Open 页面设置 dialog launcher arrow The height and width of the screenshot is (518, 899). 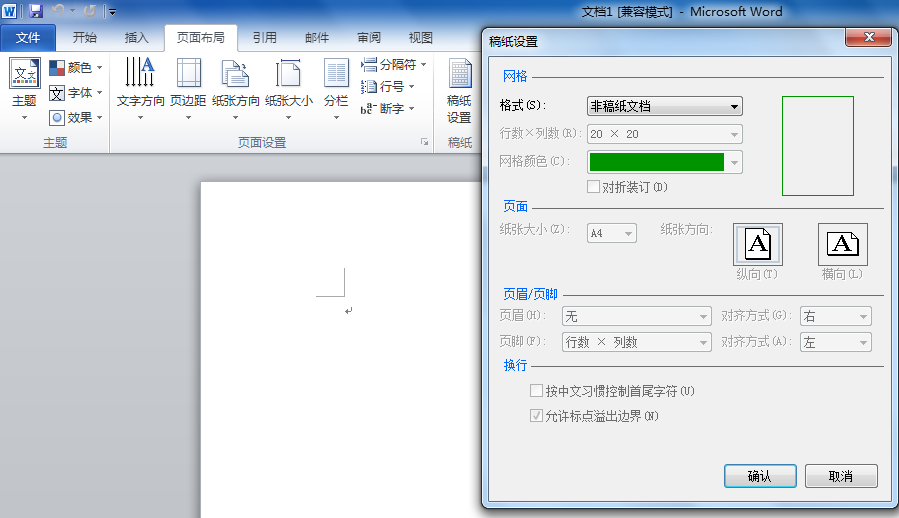coord(424,142)
